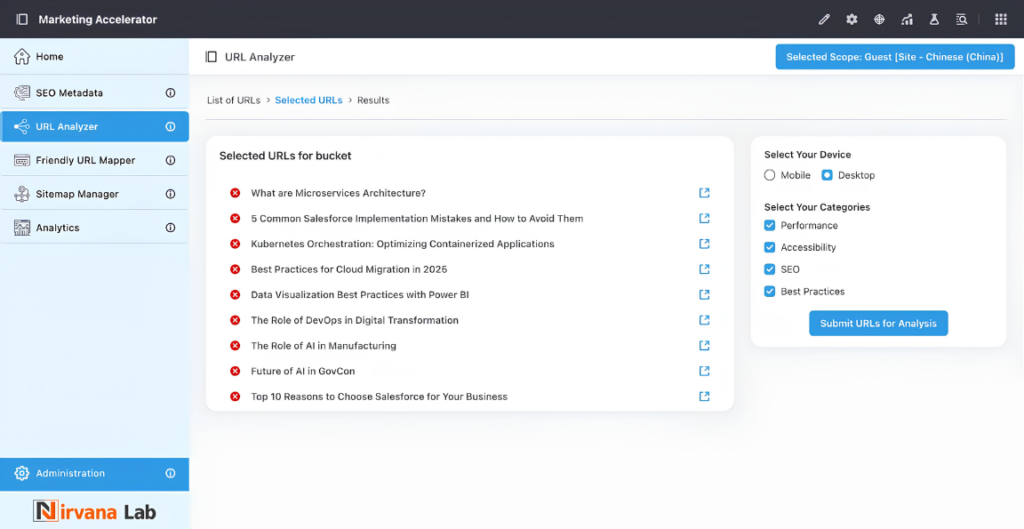The width and height of the screenshot is (1024, 529).
Task: Click the panel icon next to the URL Analyzer title
Action: 211,57
